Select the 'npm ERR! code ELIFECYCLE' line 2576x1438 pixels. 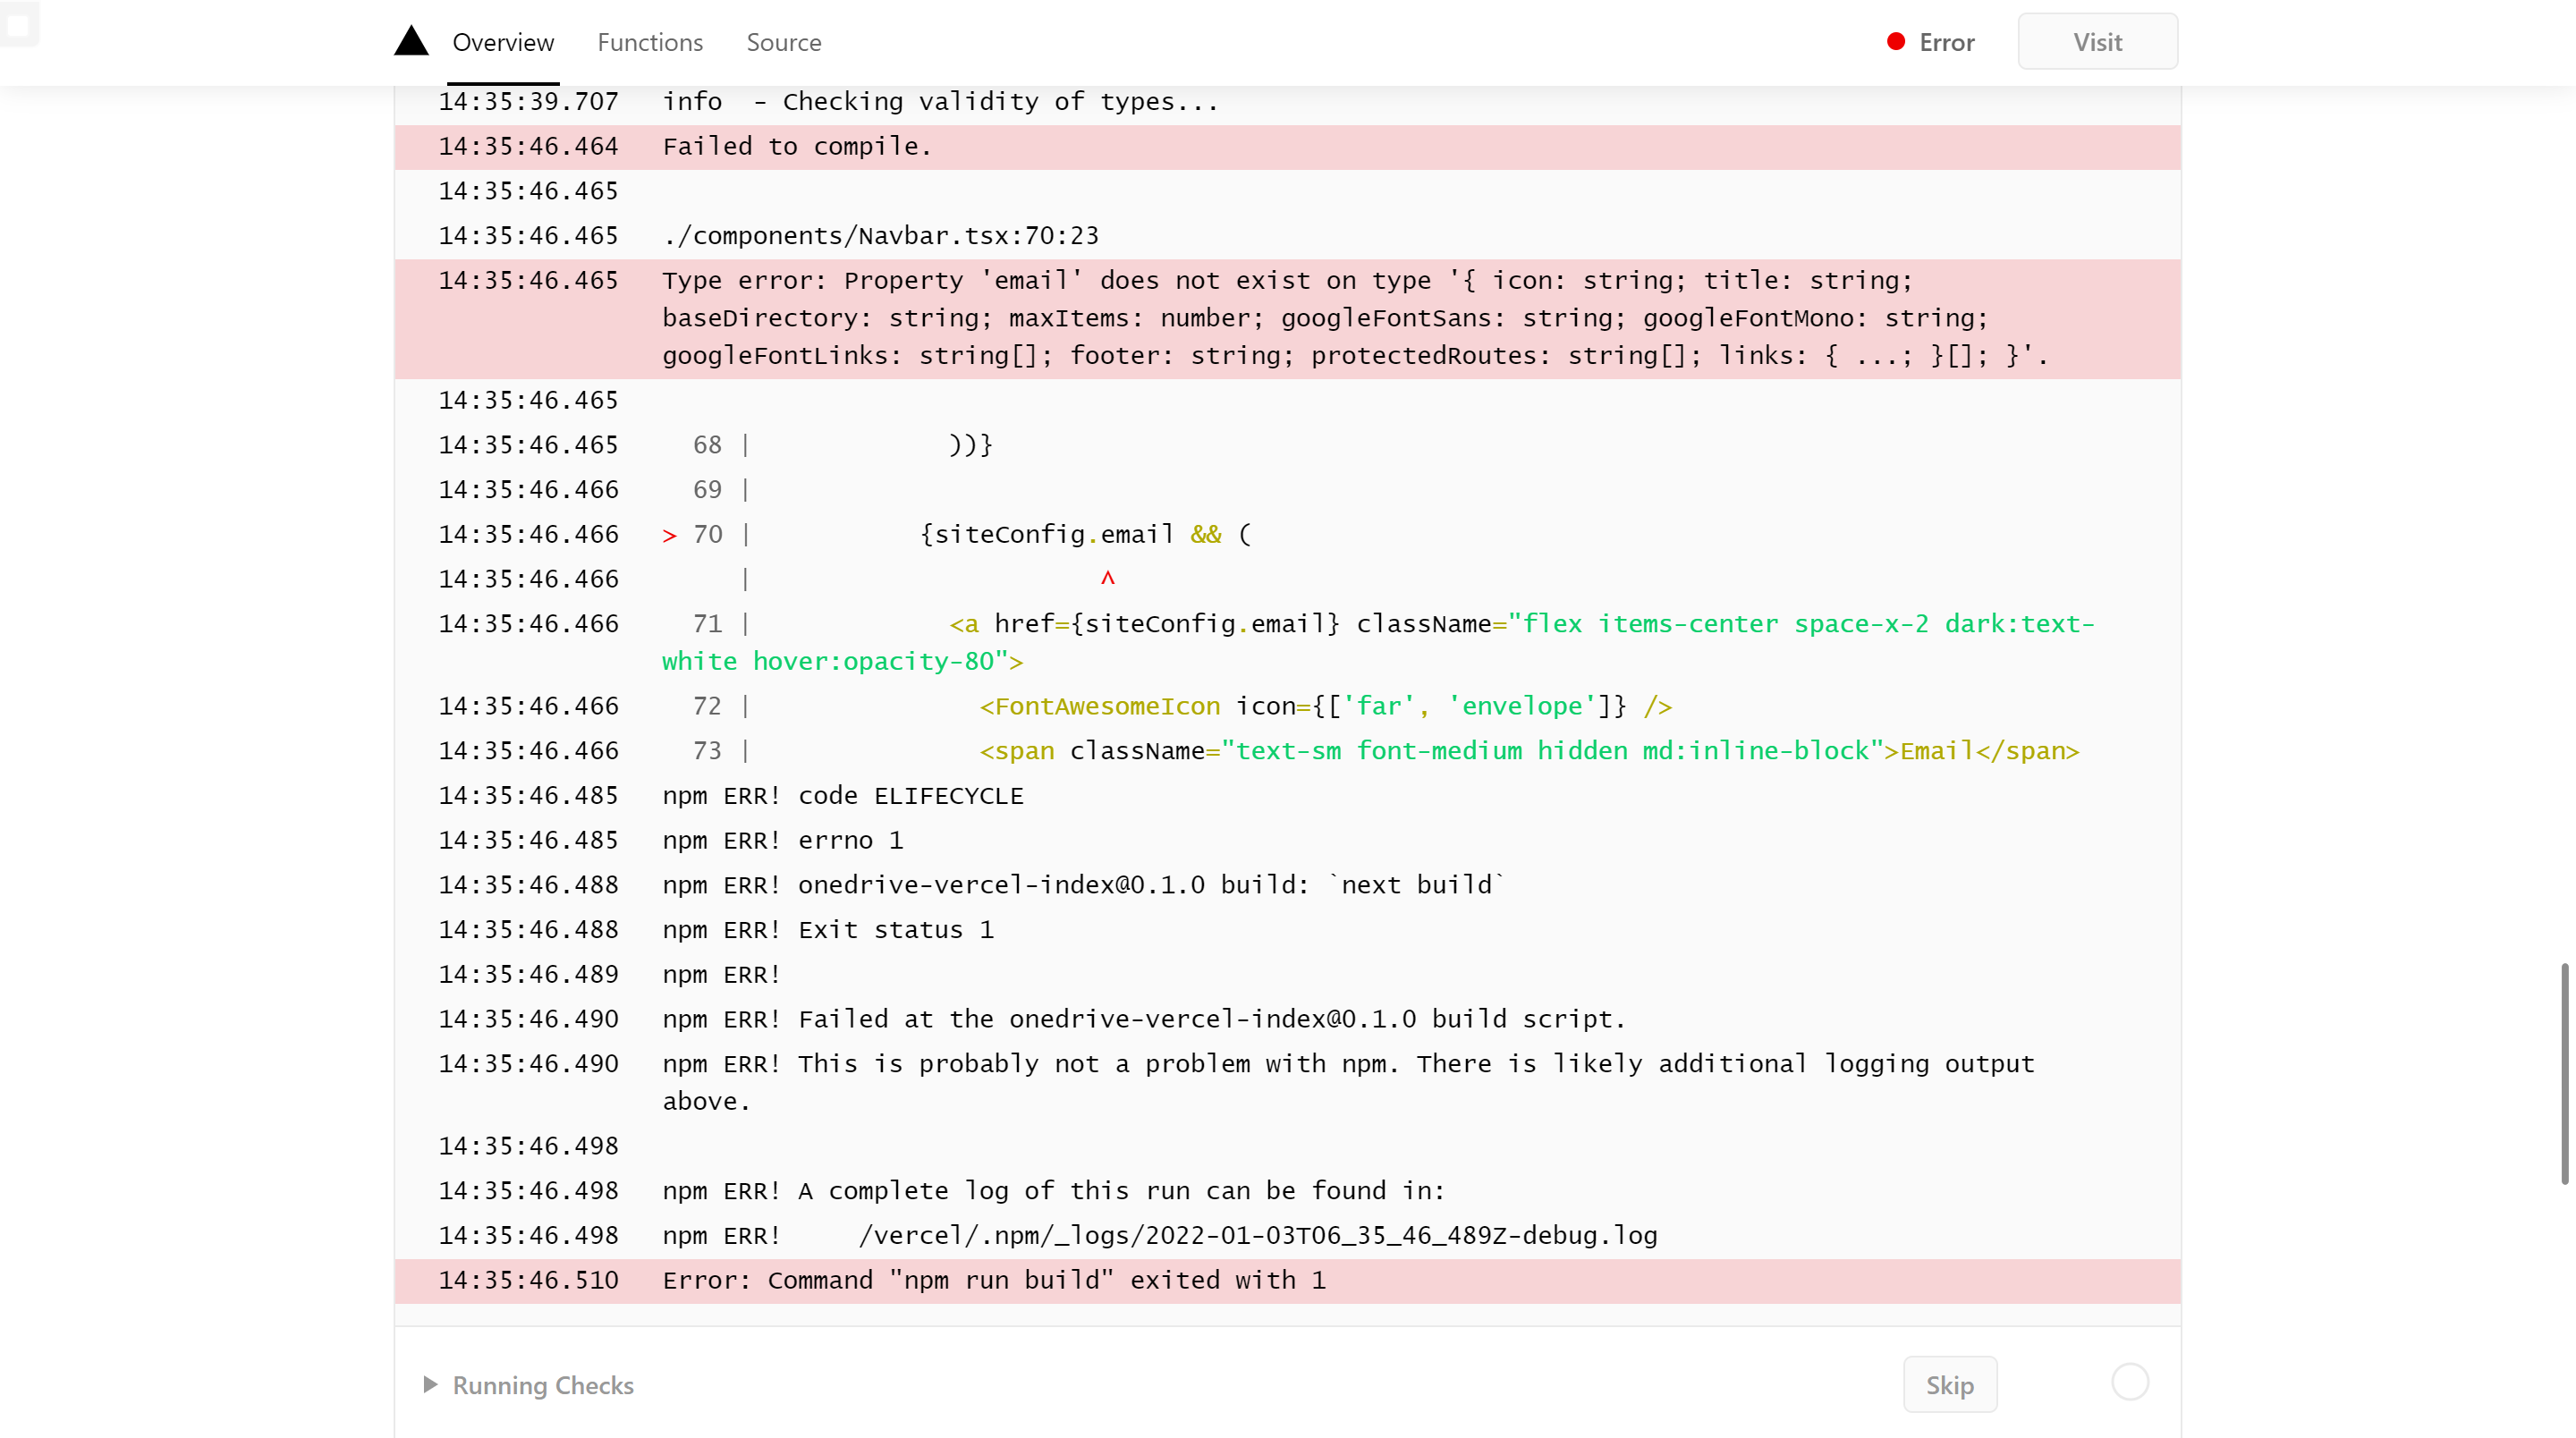[x=842, y=795]
